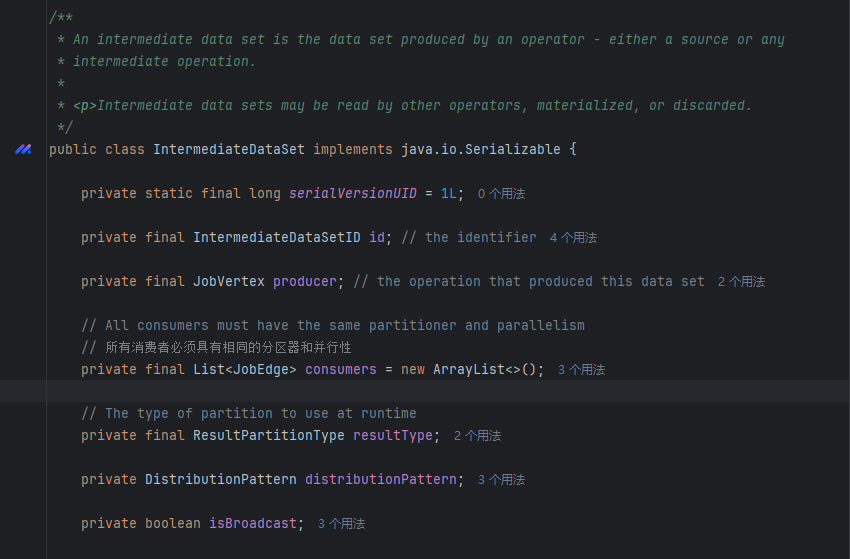850x559 pixels.
Task: Click the '// the identifier' comment
Action: (469, 237)
